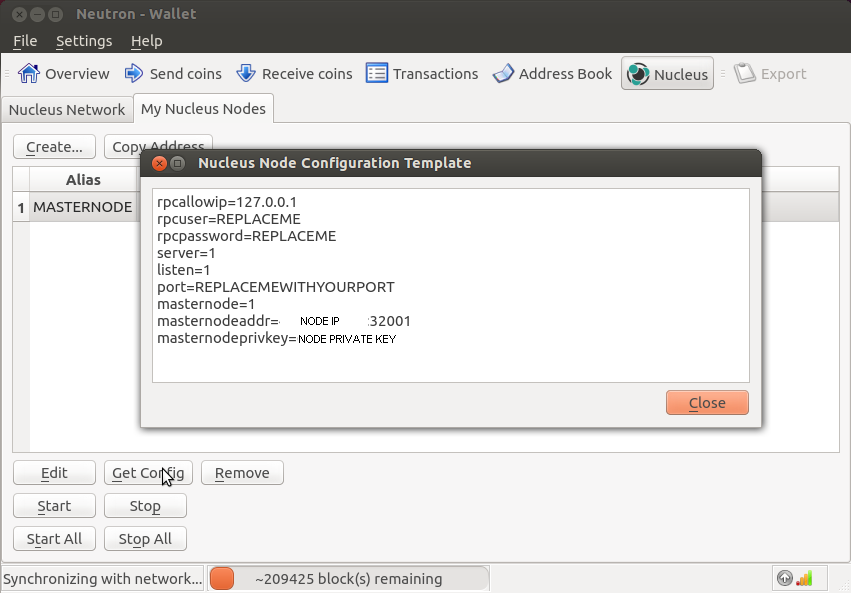Click the Create... button

(x=54, y=146)
